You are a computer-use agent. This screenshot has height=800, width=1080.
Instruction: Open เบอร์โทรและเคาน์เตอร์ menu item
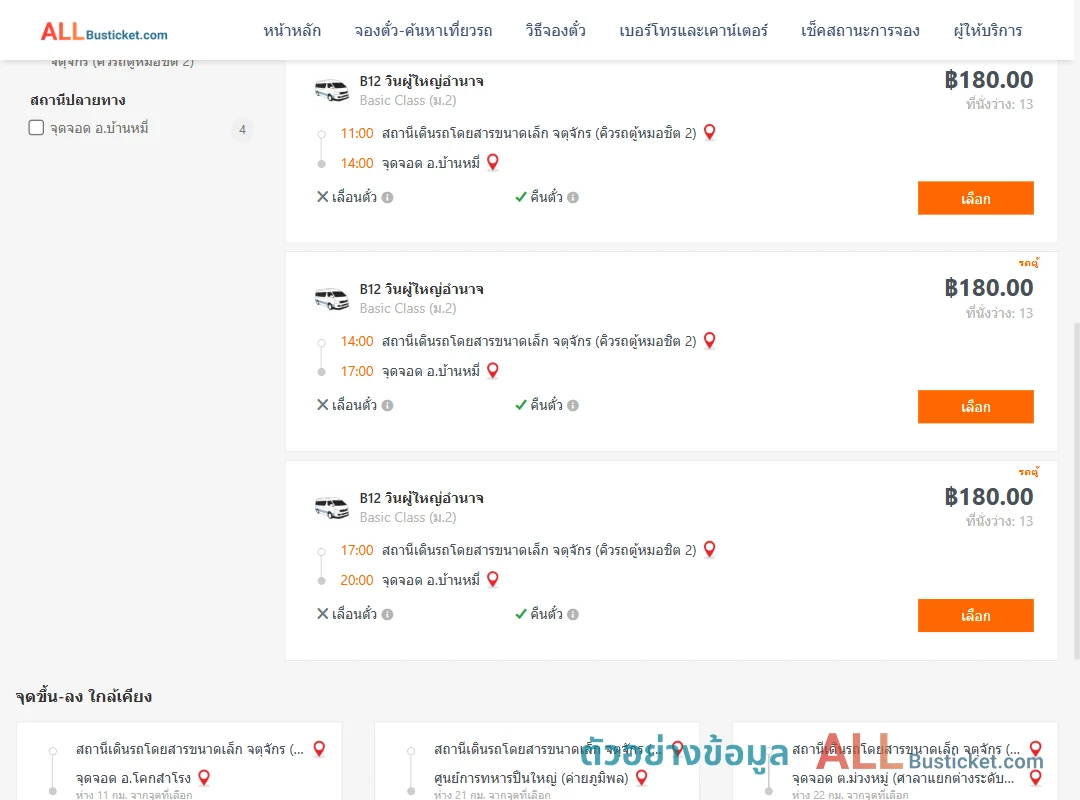coord(693,31)
